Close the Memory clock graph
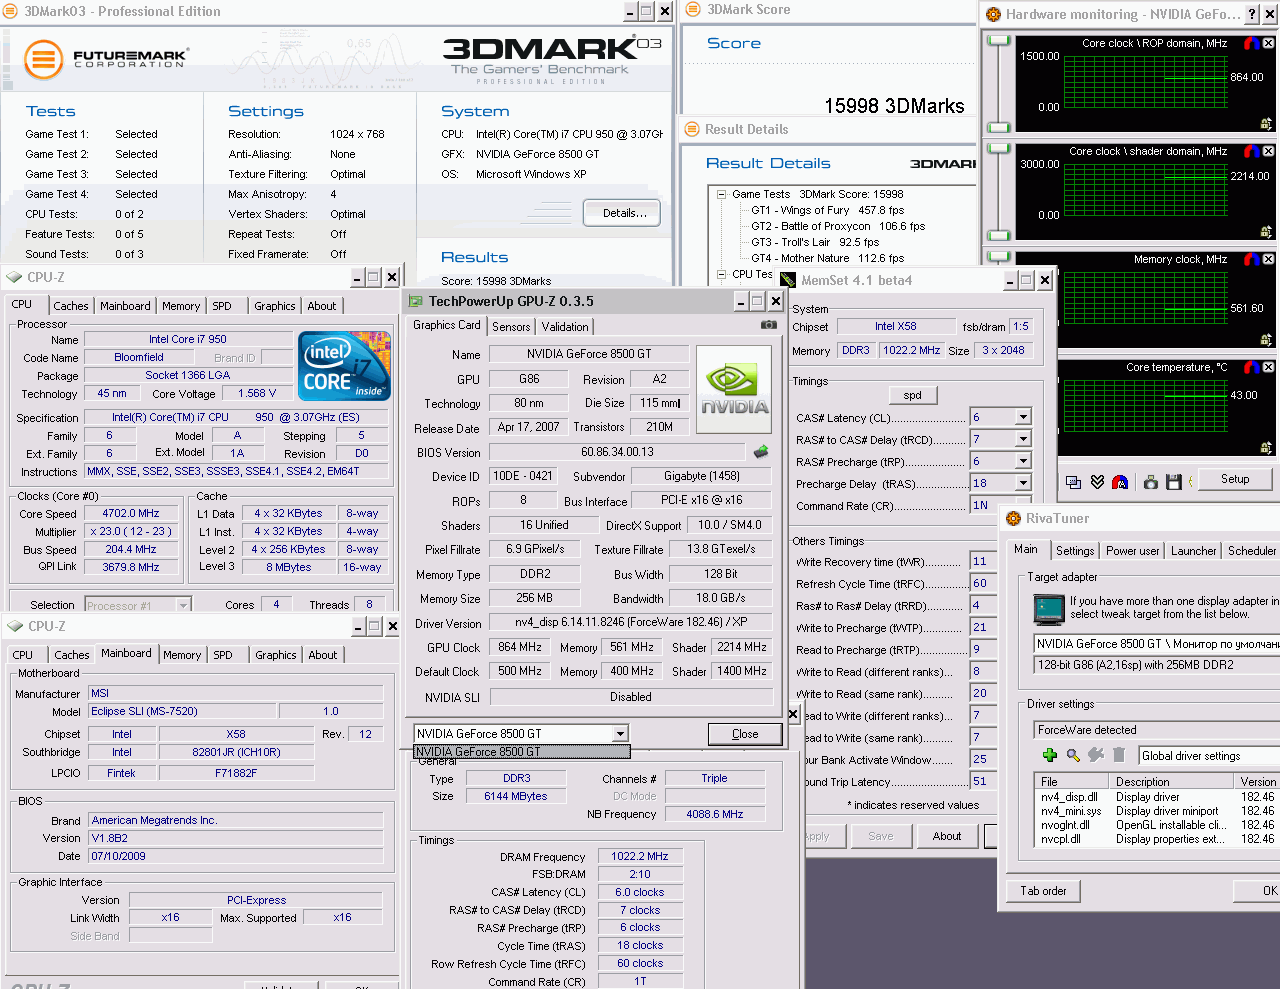Image resolution: width=1280 pixels, height=989 pixels. [x=1268, y=259]
